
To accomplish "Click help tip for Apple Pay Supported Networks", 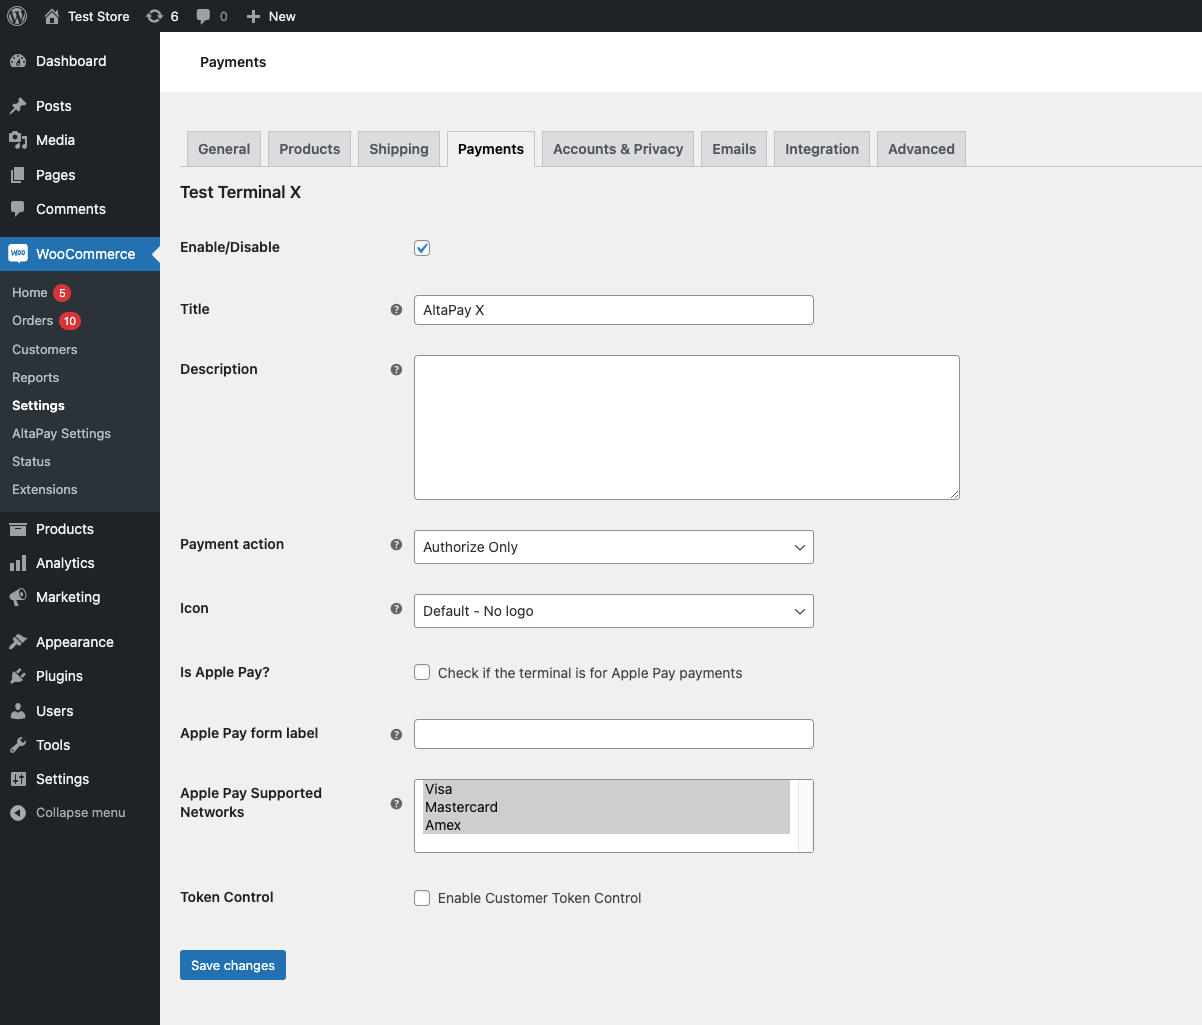I will tap(396, 804).
